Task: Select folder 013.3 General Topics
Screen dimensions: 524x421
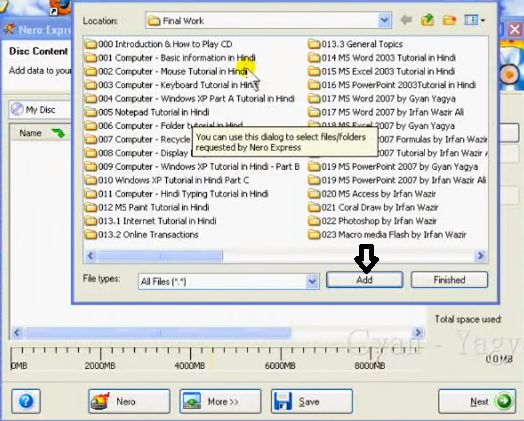Action: coord(355,44)
